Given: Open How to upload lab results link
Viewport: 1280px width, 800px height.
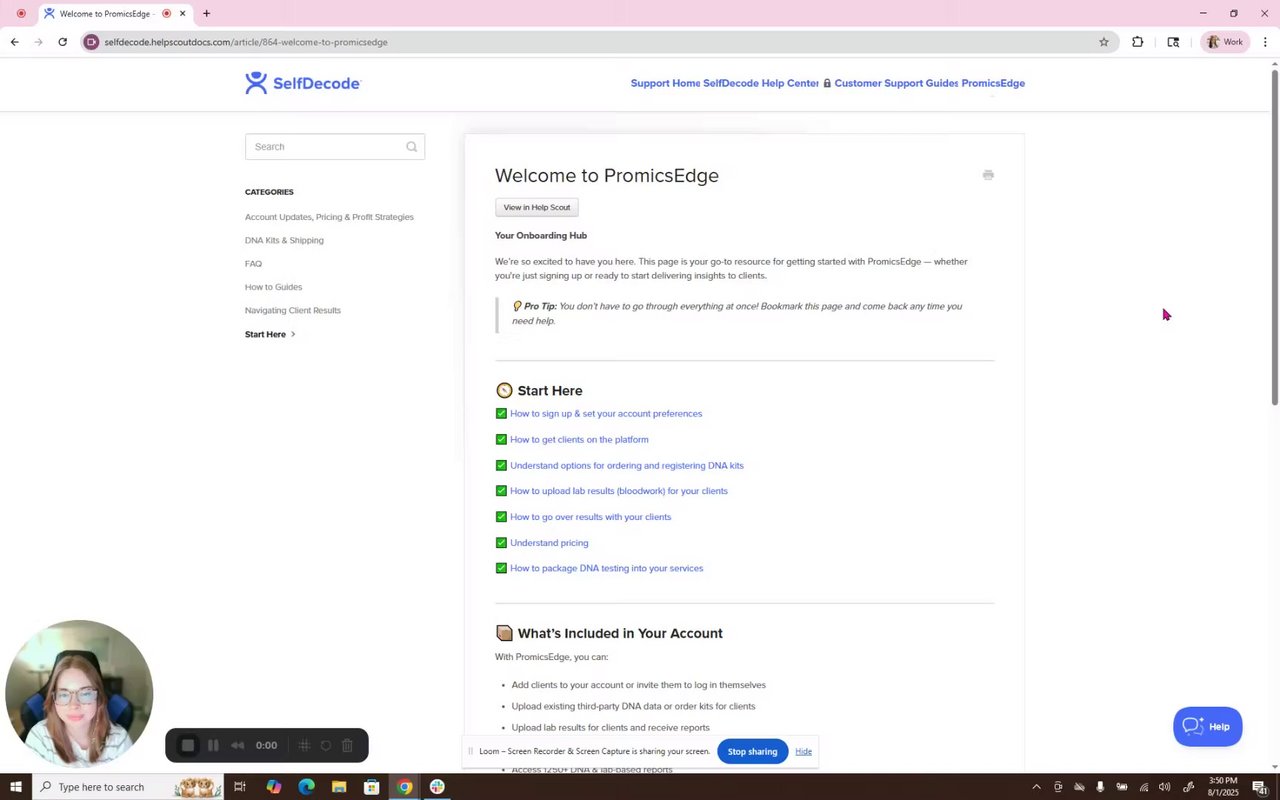Looking at the screenshot, I should click(619, 491).
